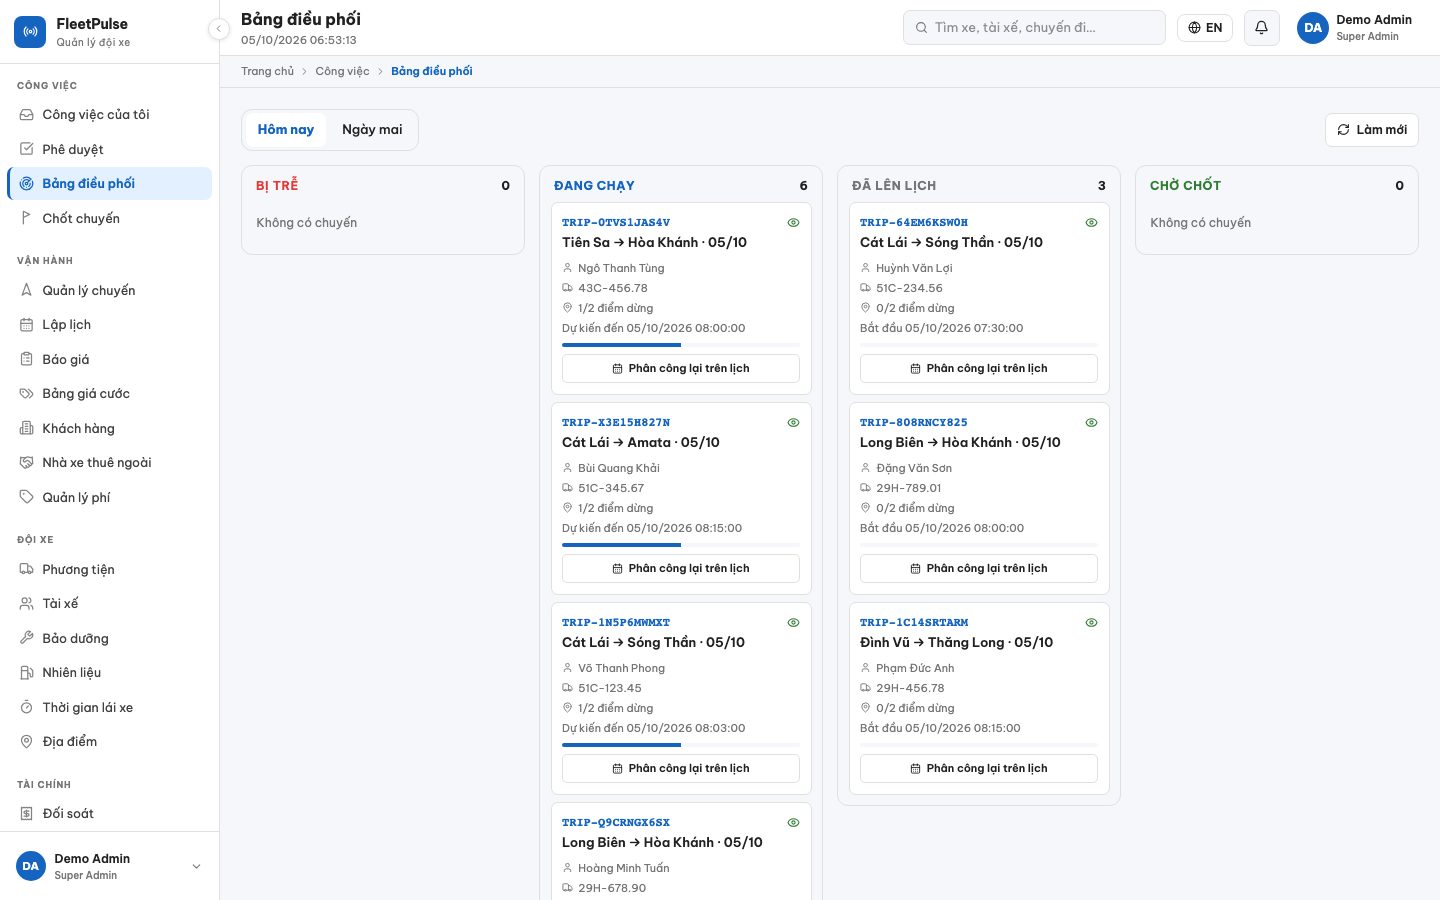1440x900 pixels.
Task: Switch language with EN button
Action: (1205, 28)
